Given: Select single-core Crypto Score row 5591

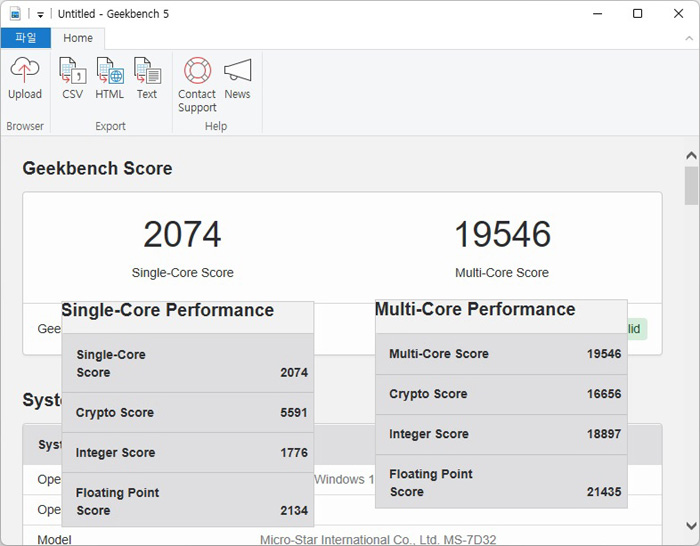Looking at the screenshot, I should tap(188, 413).
